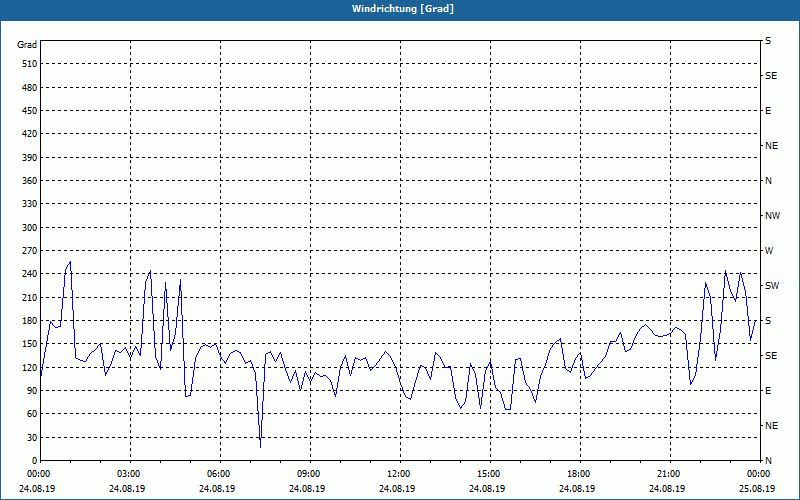Select the SE compass label above 480

(x=771, y=76)
